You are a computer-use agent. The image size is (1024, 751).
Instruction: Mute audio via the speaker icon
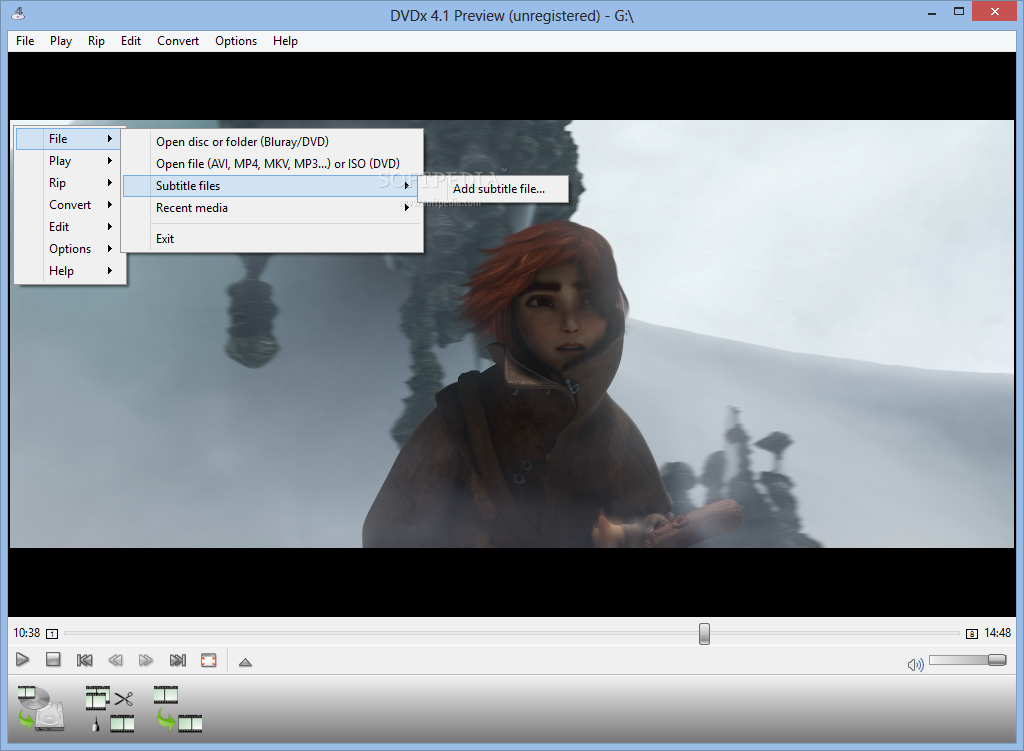(x=916, y=665)
